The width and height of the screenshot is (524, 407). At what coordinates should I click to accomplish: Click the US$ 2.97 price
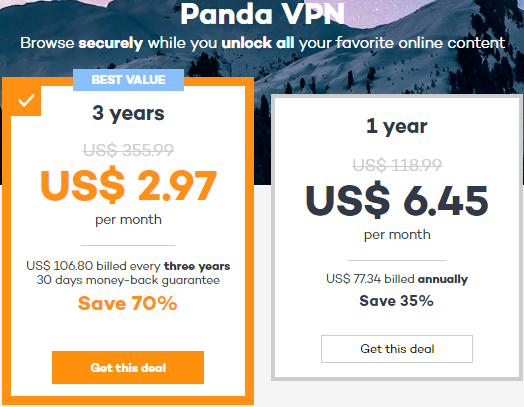pos(128,185)
